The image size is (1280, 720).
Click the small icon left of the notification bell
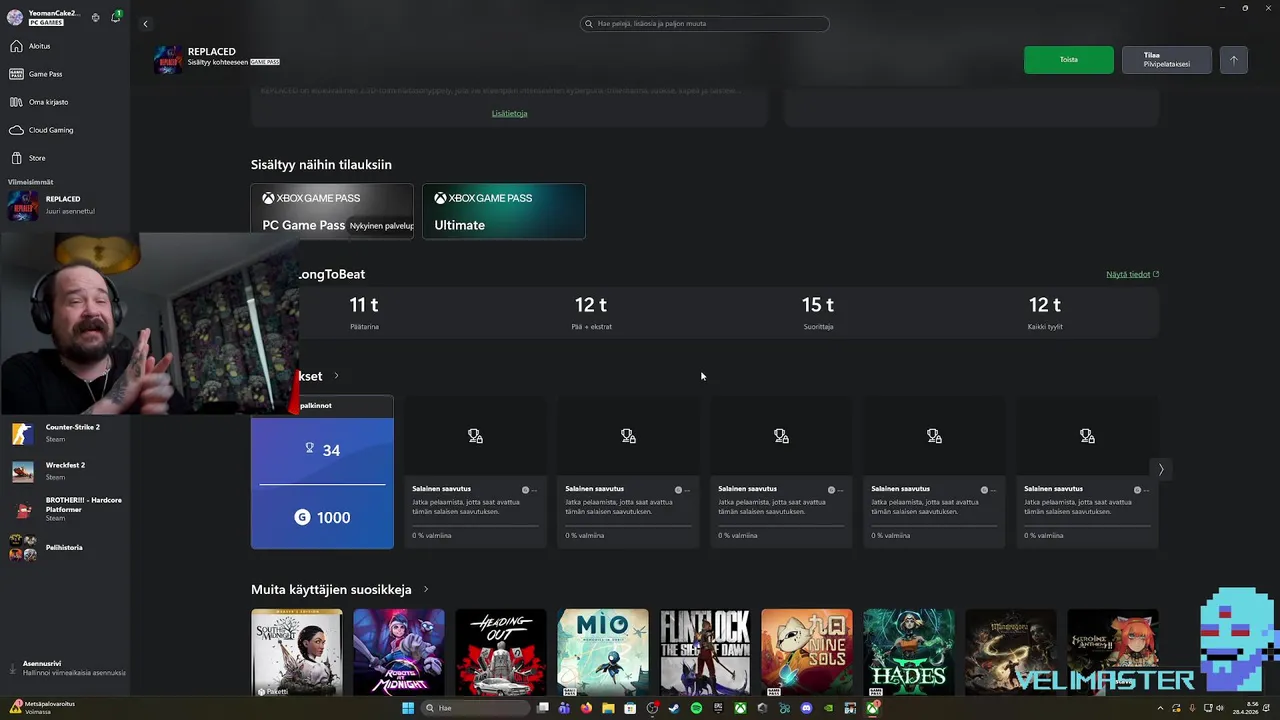pos(96,17)
